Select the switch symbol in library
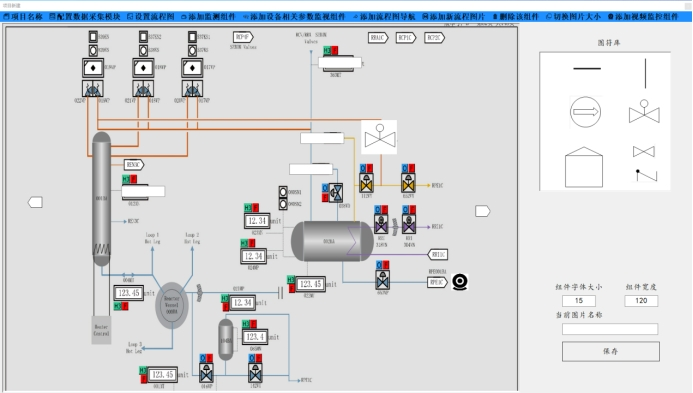 click(x=646, y=175)
